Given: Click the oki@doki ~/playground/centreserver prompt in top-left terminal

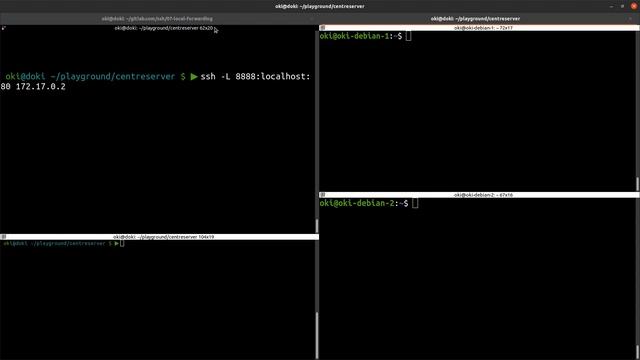Looking at the screenshot, I should (x=96, y=77).
